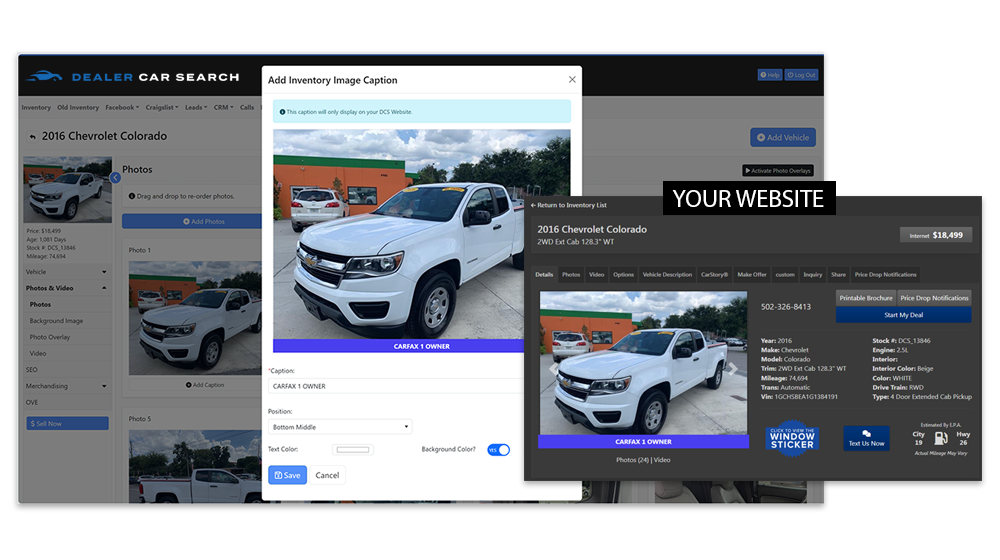
Task: Switch to the CarStory tab
Action: pyautogui.click(x=714, y=275)
